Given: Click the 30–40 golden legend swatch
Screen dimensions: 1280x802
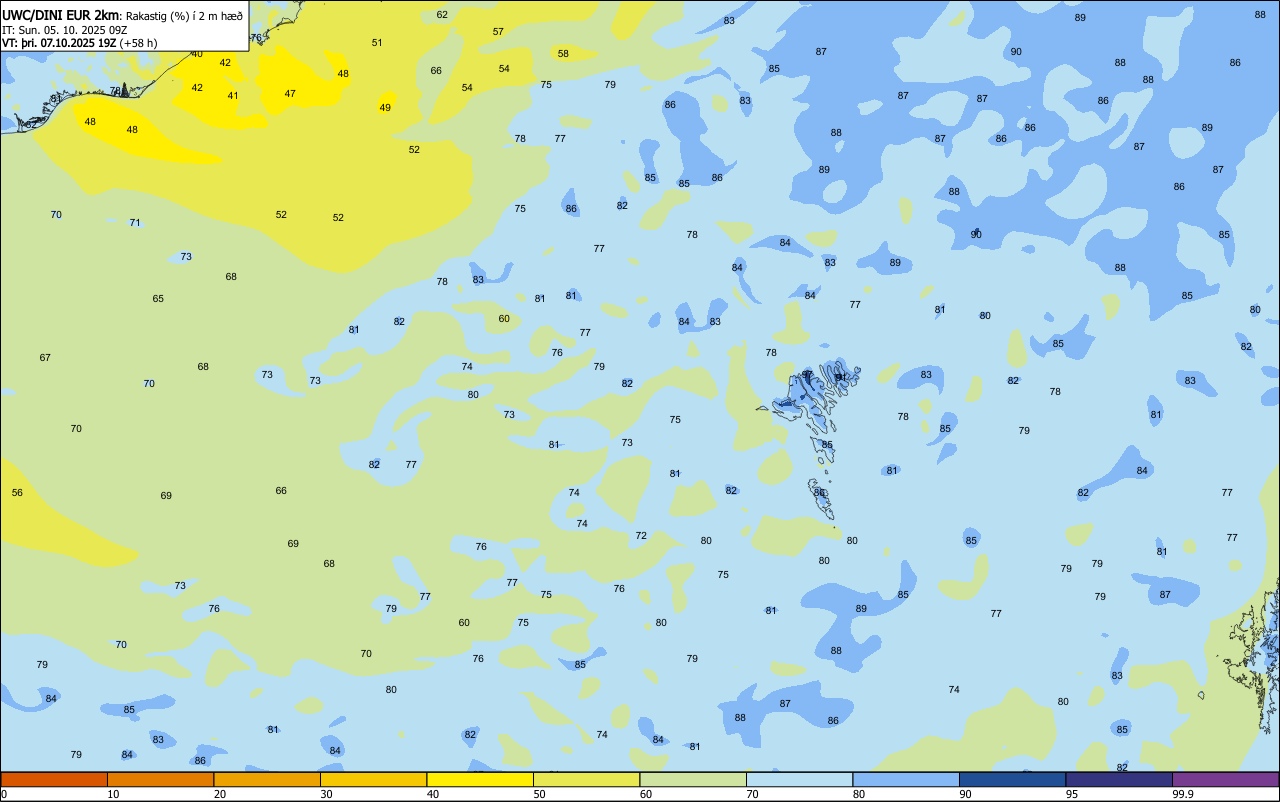Looking at the screenshot, I should [373, 779].
